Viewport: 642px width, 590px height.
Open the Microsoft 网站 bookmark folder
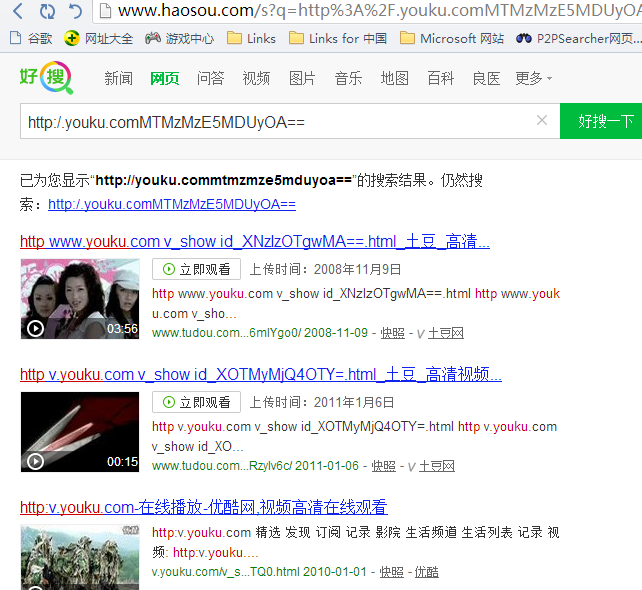(x=452, y=38)
